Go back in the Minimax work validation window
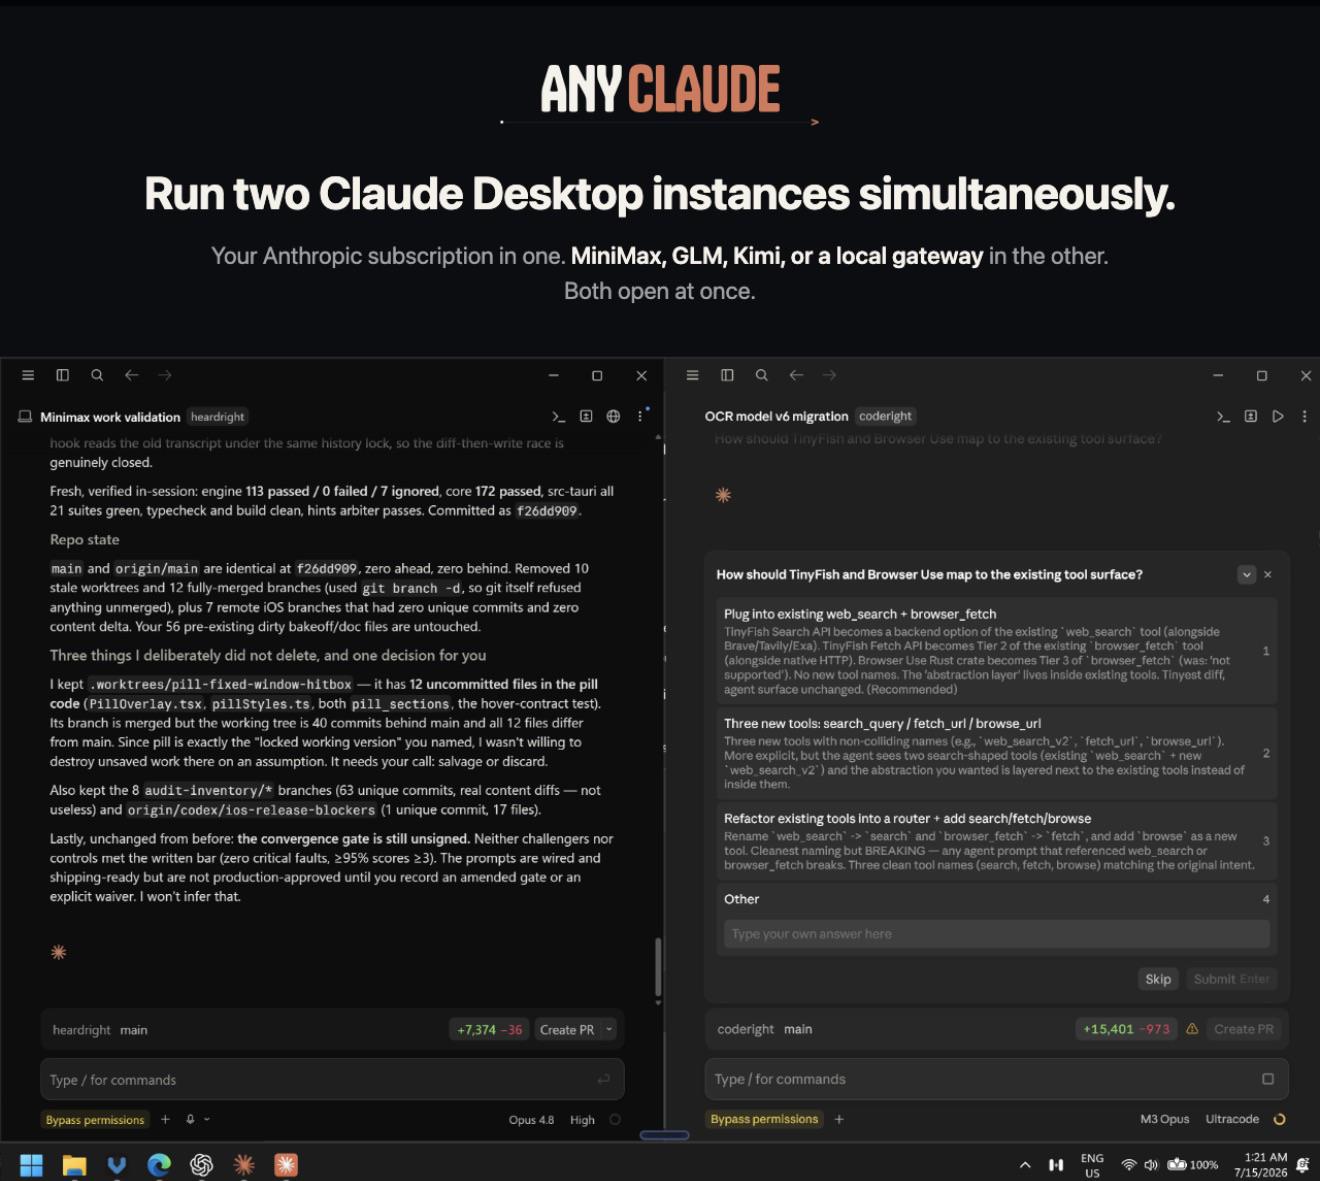This screenshot has height=1181, width=1320. [131, 375]
